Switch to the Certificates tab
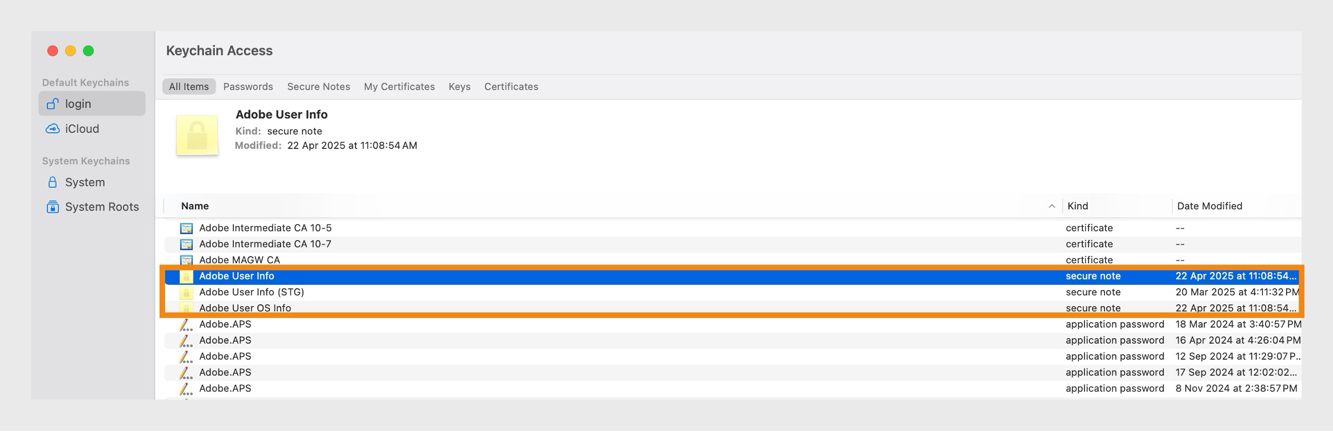The width and height of the screenshot is (1333, 431). [511, 87]
